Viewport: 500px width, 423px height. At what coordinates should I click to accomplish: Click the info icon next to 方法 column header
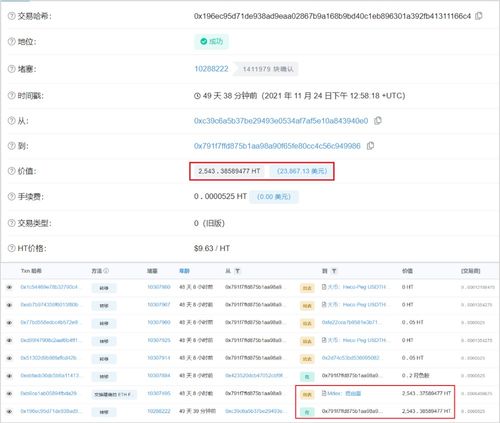click(106, 271)
